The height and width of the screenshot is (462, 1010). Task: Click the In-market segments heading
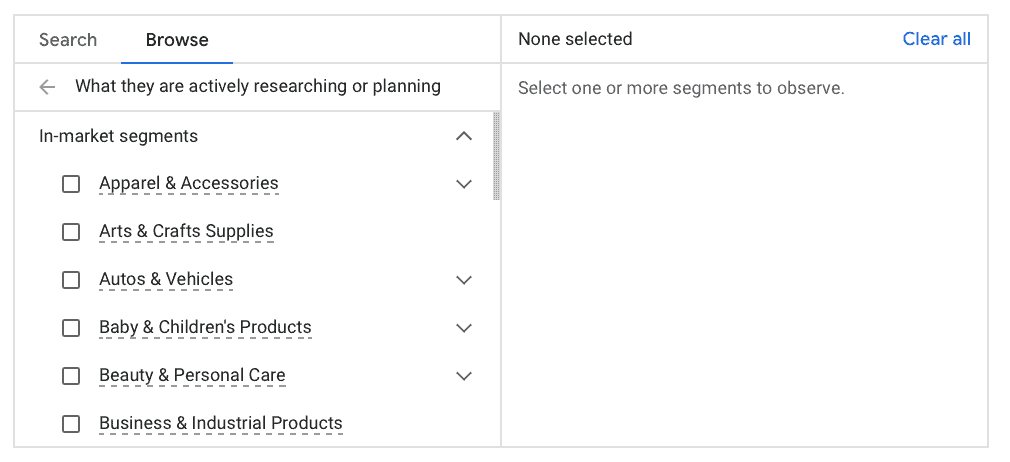tap(118, 136)
